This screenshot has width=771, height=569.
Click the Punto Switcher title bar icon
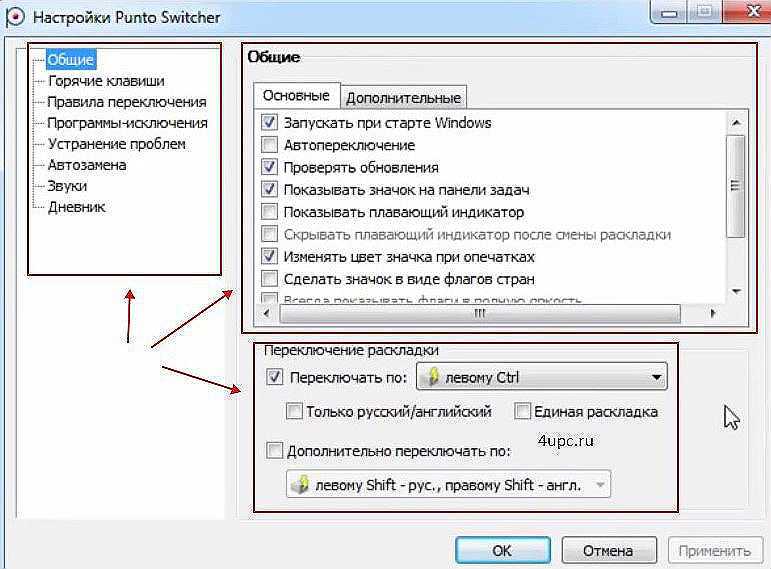(x=14, y=17)
